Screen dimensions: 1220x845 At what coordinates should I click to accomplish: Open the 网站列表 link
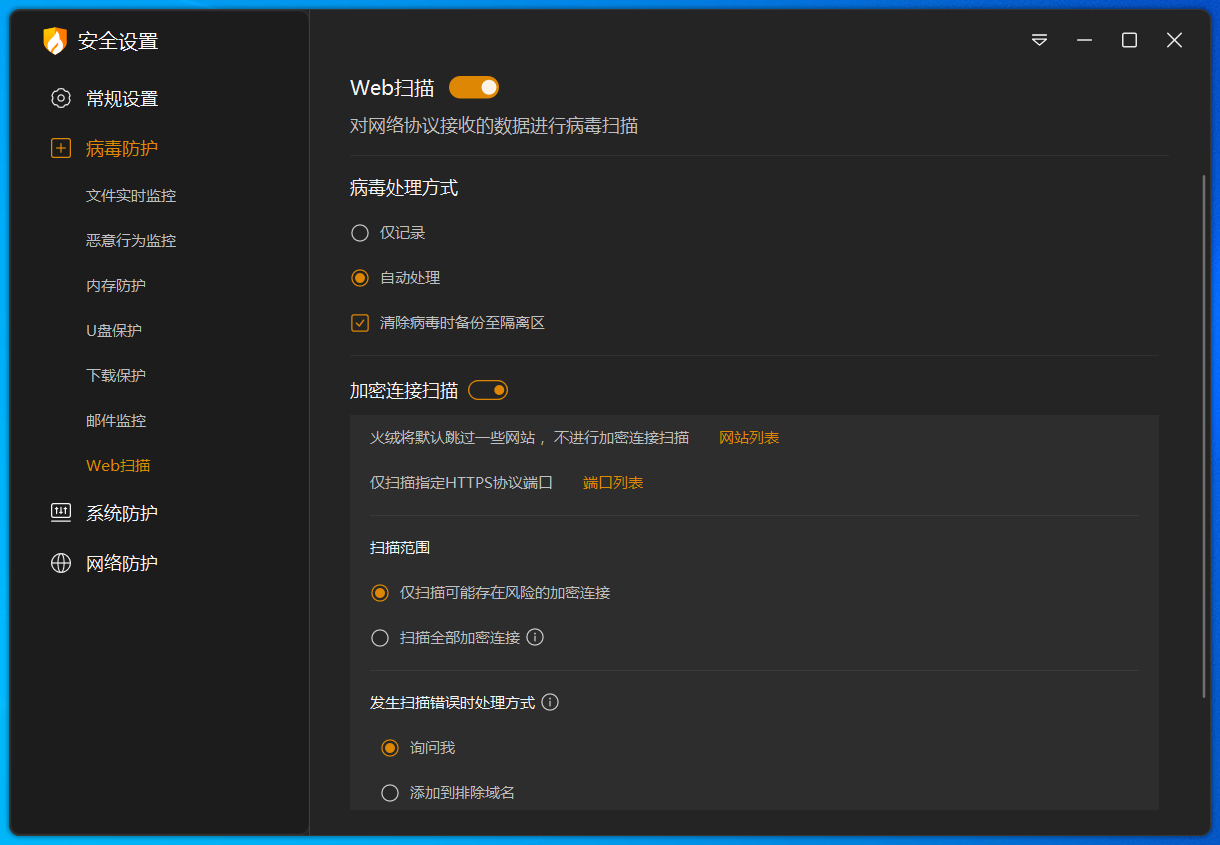coord(748,437)
